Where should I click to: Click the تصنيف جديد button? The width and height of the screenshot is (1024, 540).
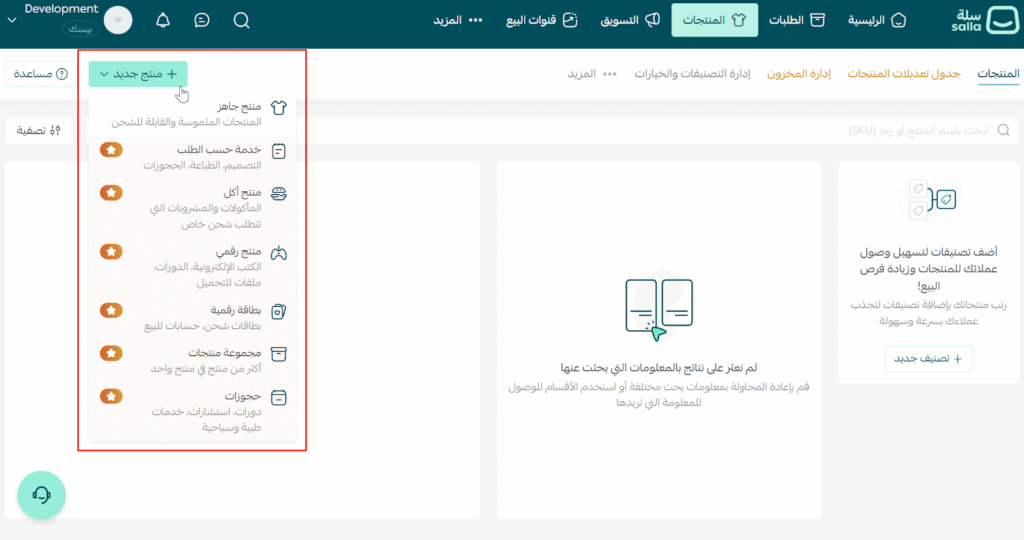click(928, 358)
